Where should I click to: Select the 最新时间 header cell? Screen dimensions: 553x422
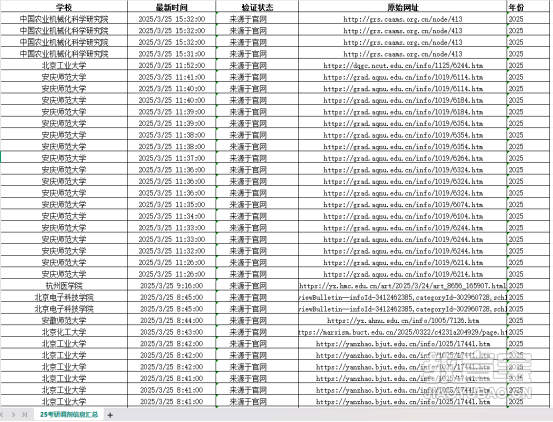coord(171,7)
